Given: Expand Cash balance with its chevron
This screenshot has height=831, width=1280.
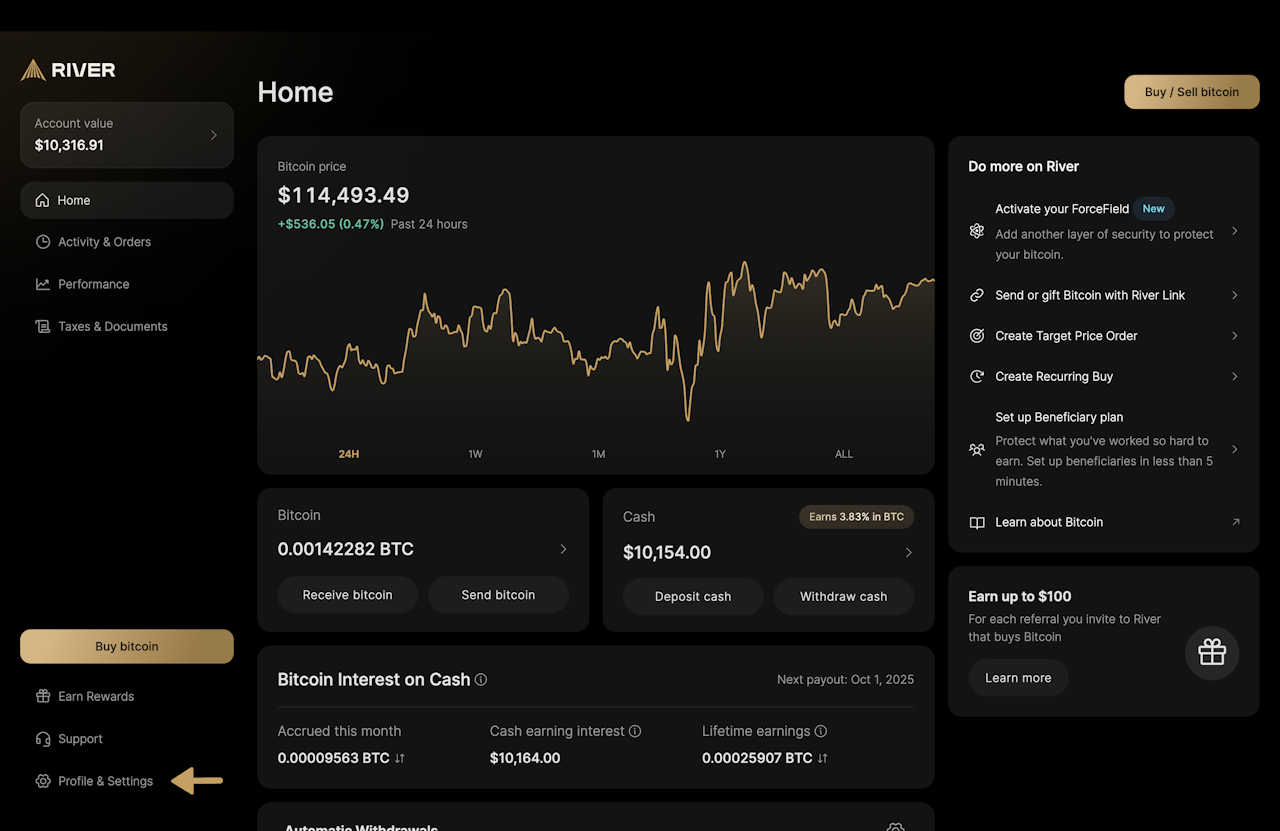Looking at the screenshot, I should [908, 552].
